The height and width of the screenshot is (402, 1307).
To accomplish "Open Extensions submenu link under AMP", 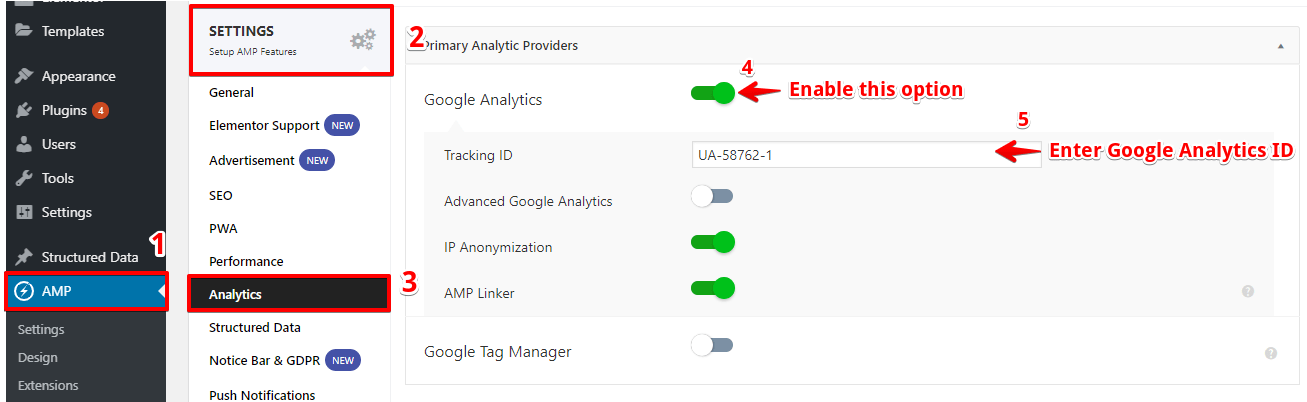I will coord(48,385).
